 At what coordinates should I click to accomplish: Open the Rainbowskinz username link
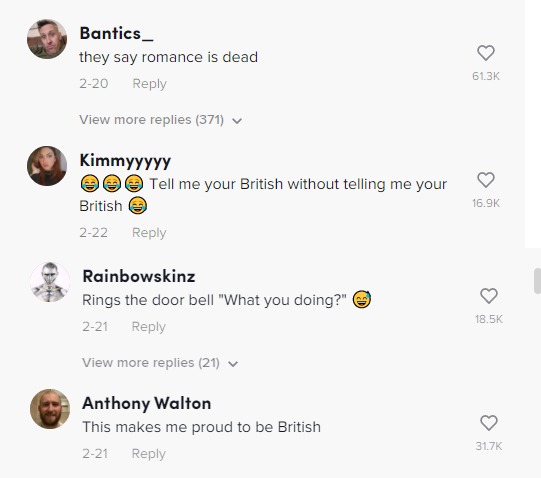[x=139, y=276]
